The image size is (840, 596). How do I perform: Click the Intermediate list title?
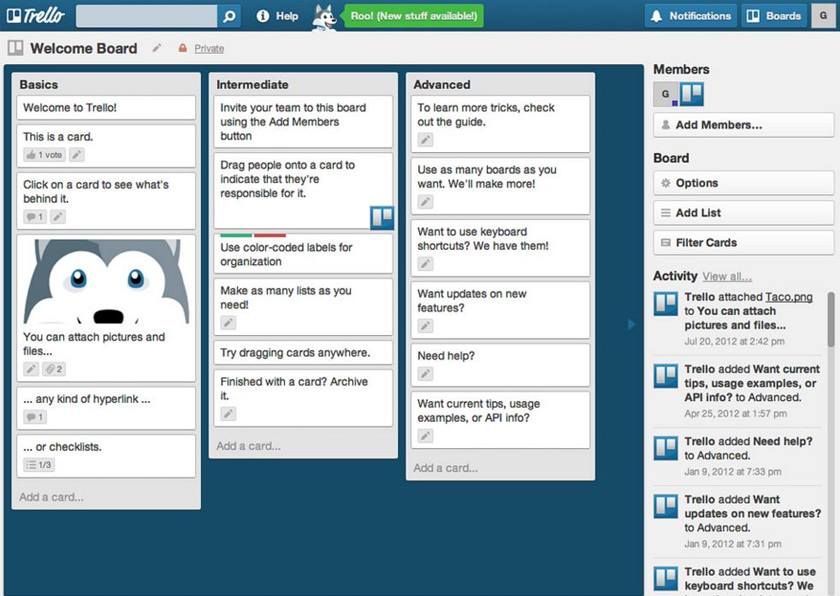pos(252,85)
